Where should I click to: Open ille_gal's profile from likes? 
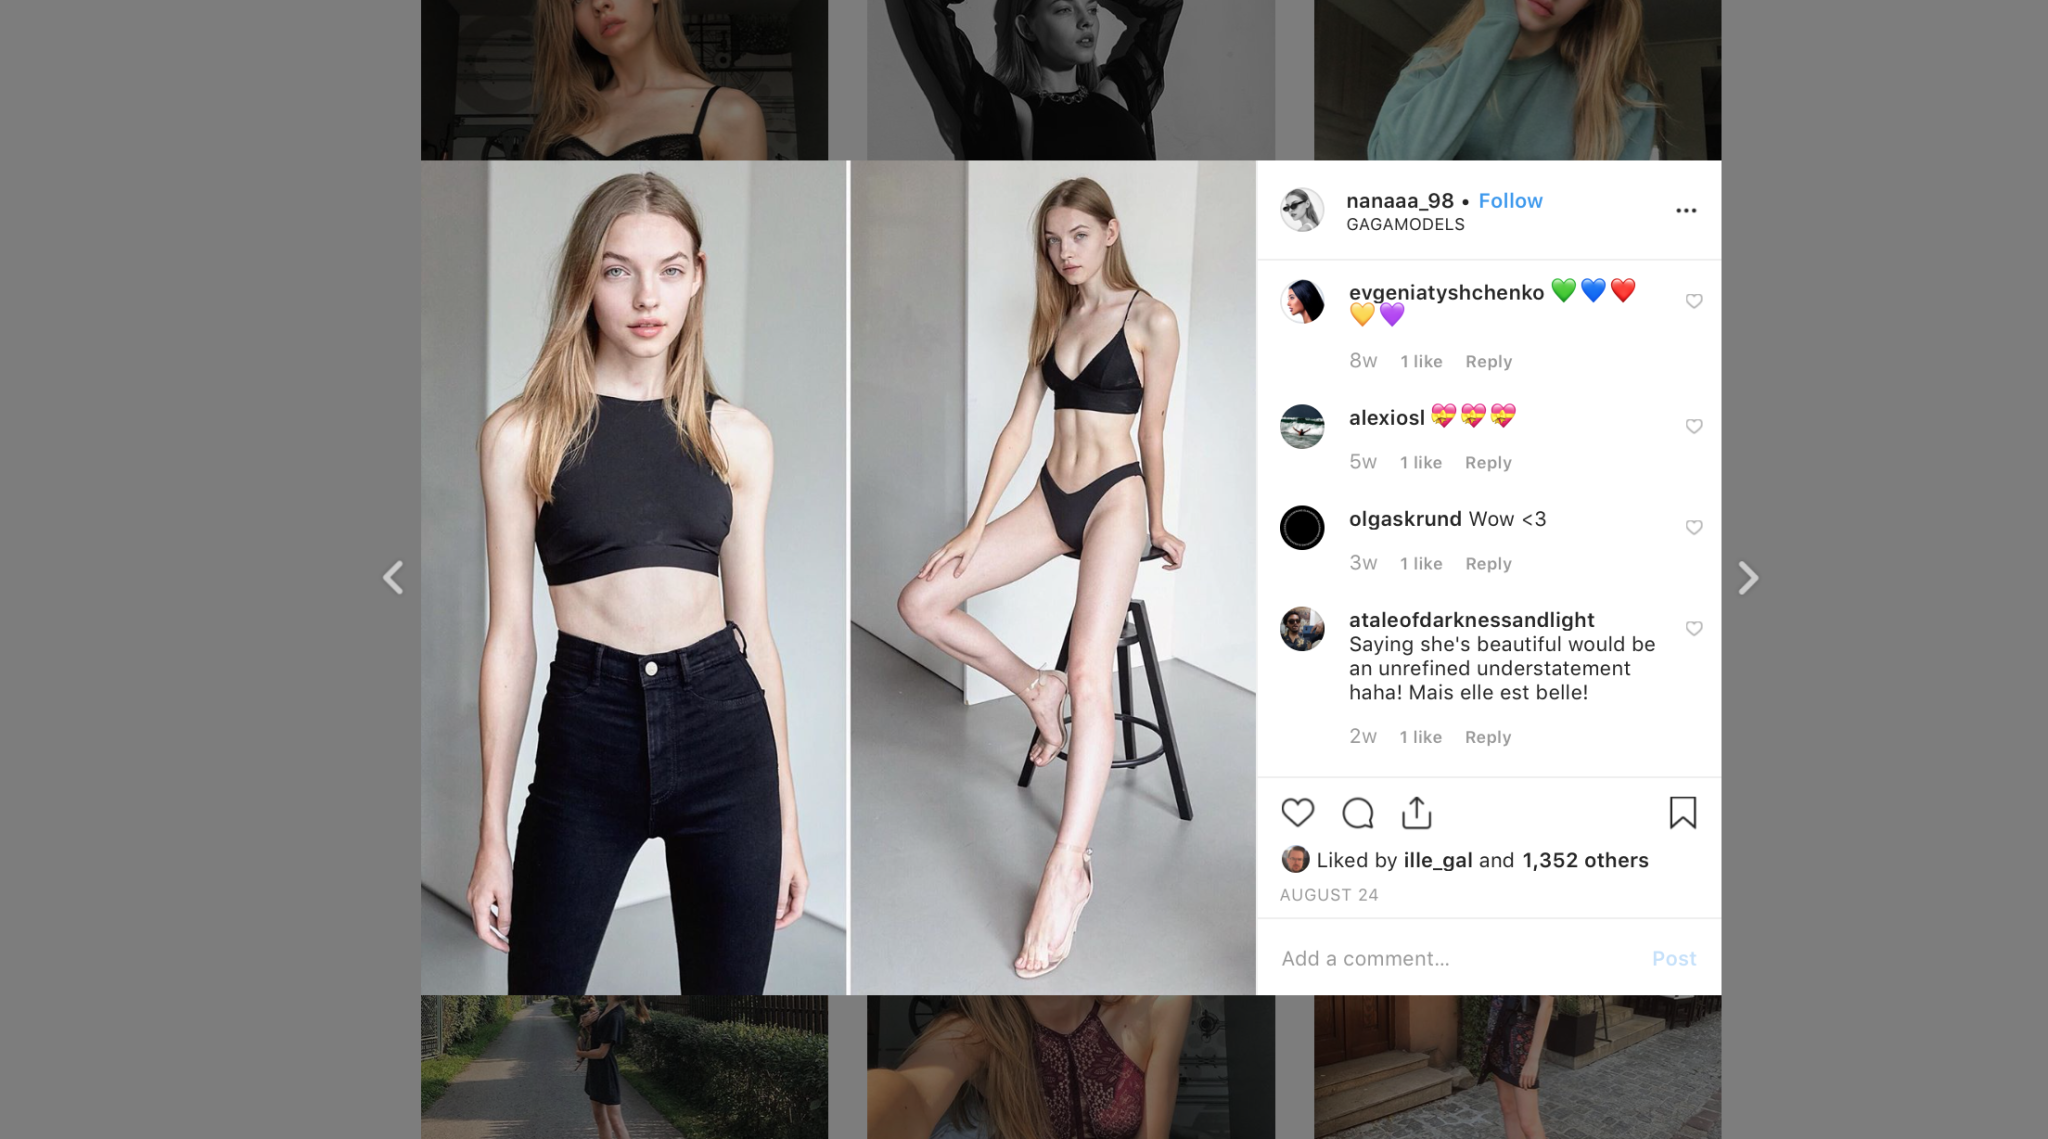coord(1437,860)
